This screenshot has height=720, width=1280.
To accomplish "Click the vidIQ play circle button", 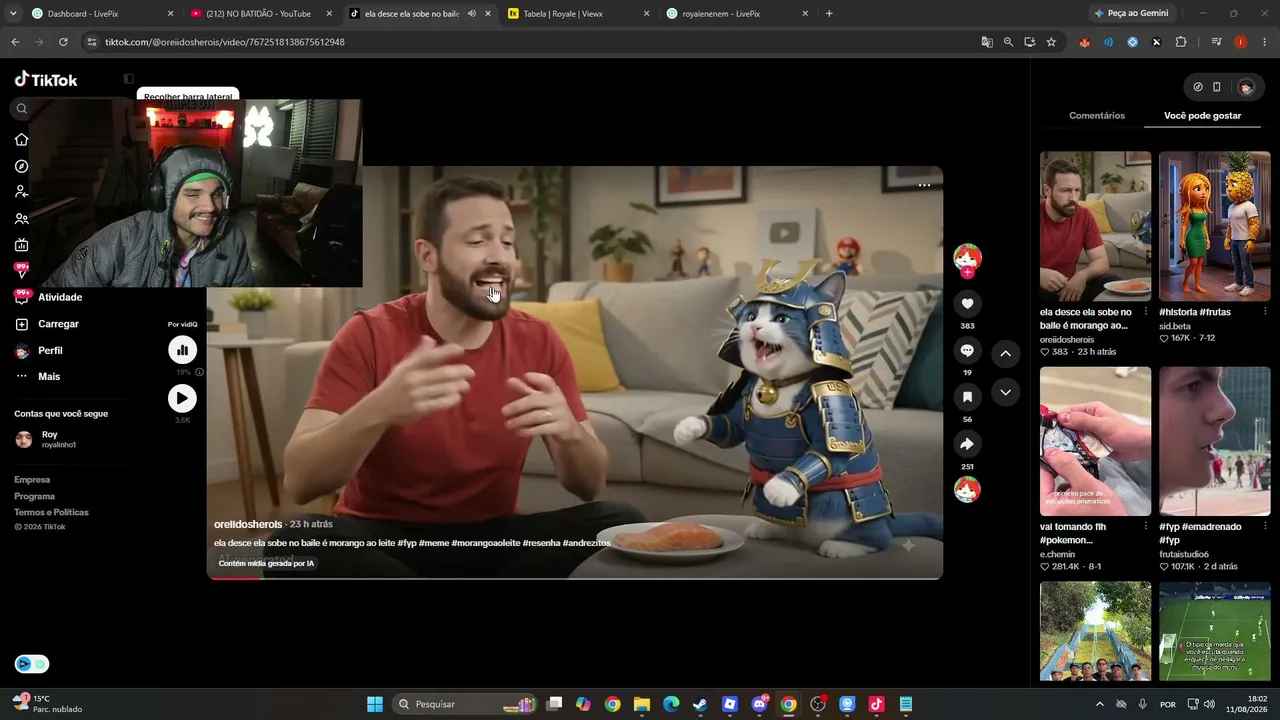I will pos(182,399).
